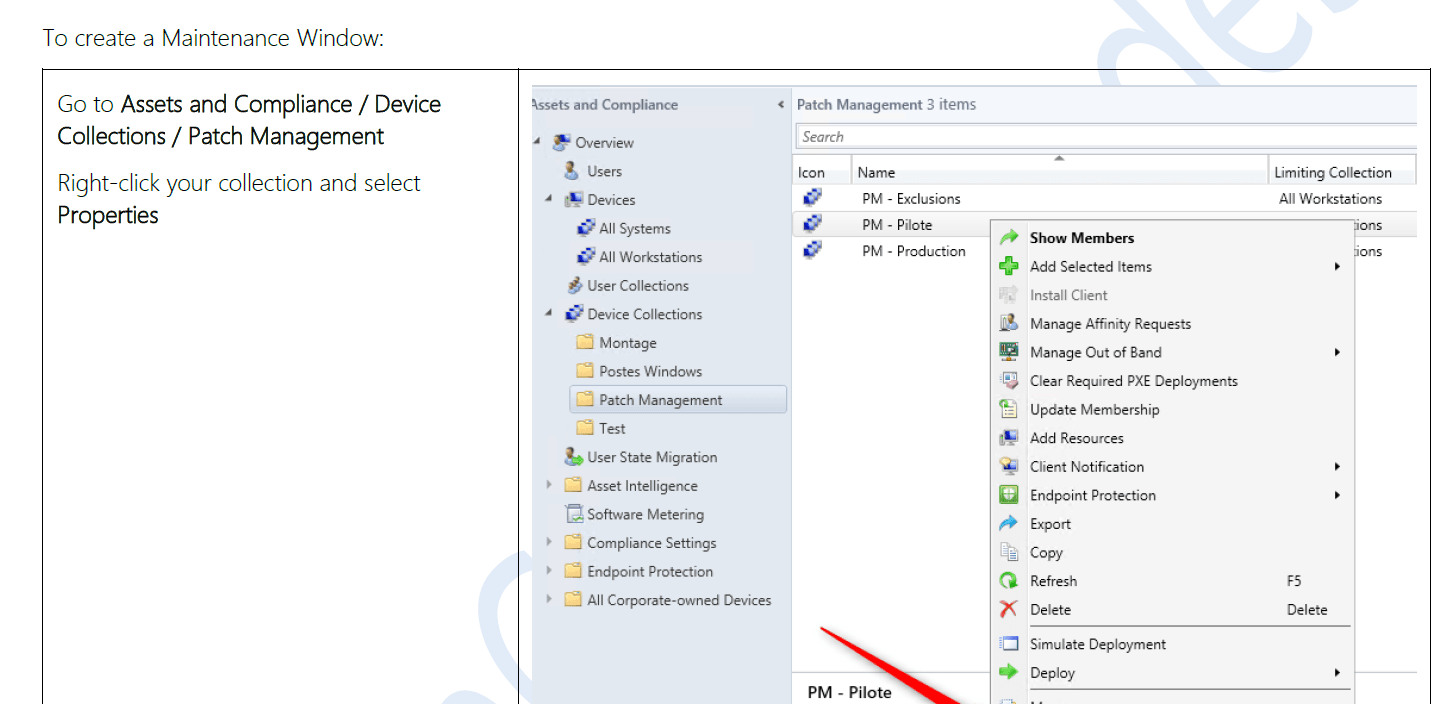1452x704 pixels.
Task: Open the Client Notification submenu arrow
Action: pos(1337,467)
